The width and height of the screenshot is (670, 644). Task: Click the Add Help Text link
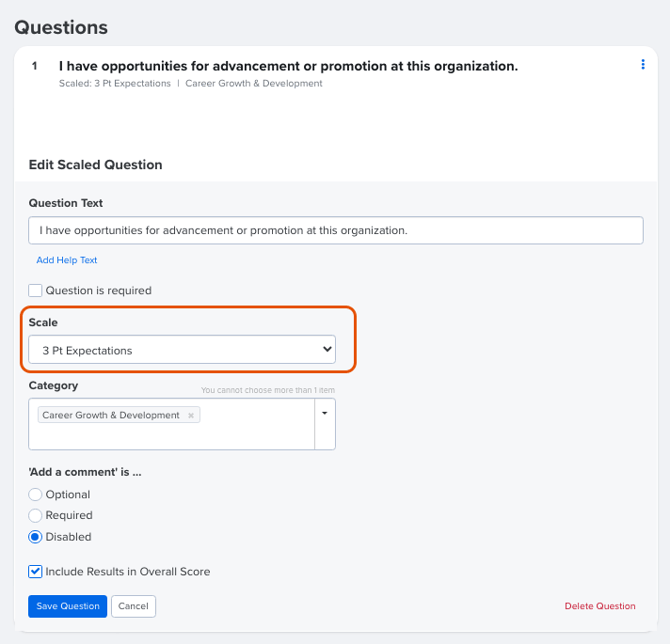[67, 260]
